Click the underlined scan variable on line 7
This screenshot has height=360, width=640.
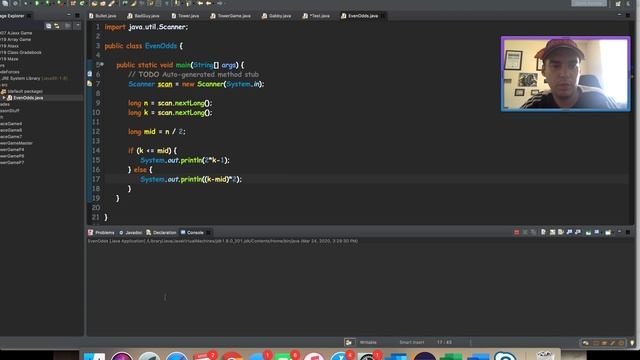click(x=165, y=84)
